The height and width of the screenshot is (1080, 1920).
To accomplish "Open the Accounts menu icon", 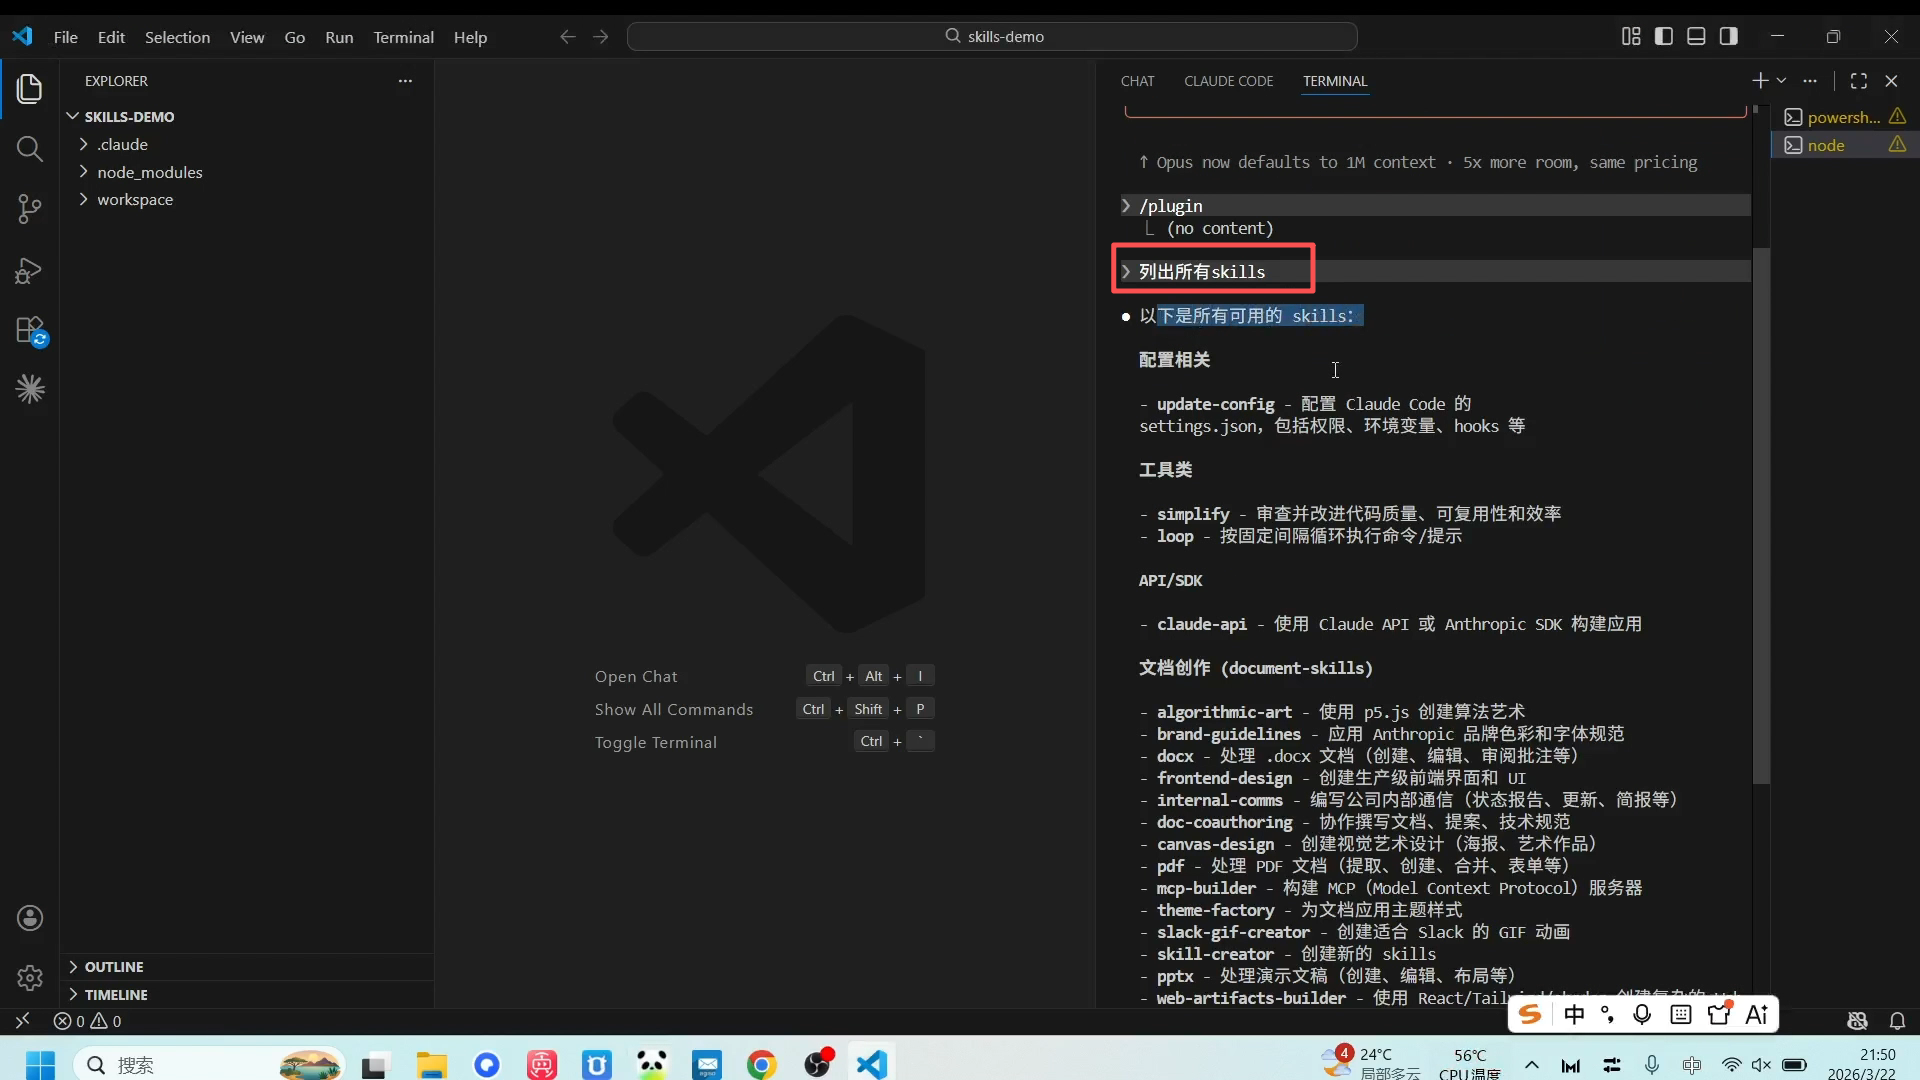I will tap(30, 918).
